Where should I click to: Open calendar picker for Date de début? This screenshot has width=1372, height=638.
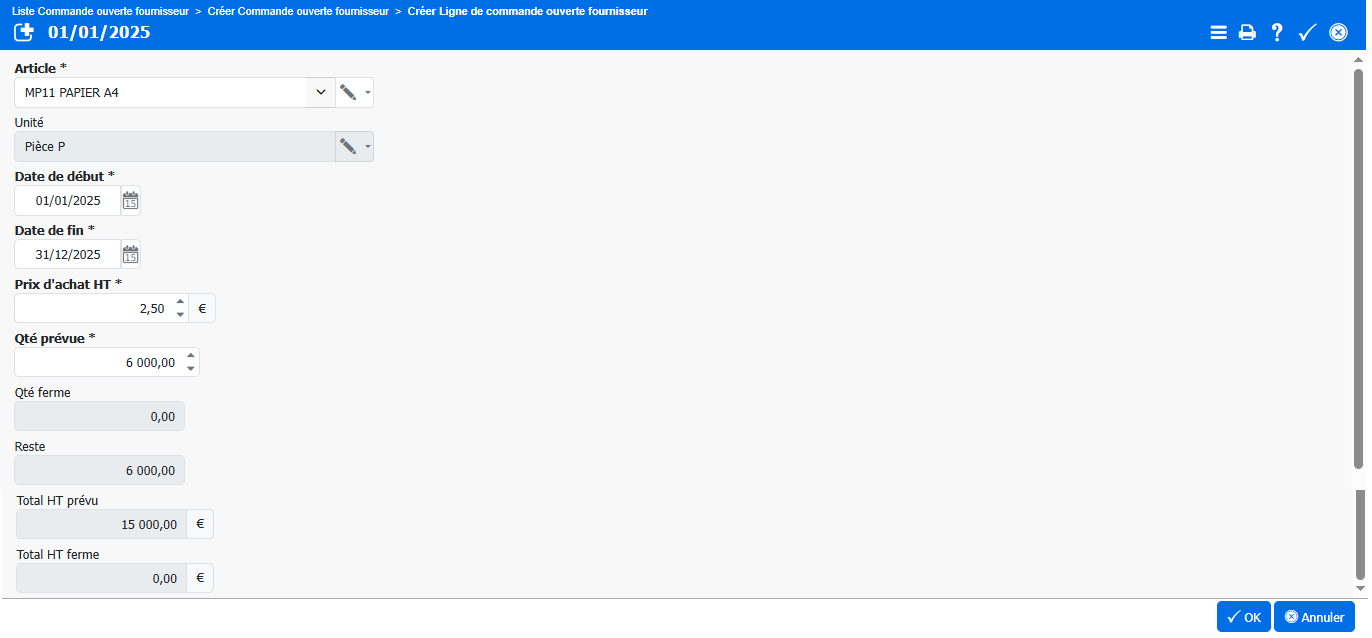click(x=130, y=200)
